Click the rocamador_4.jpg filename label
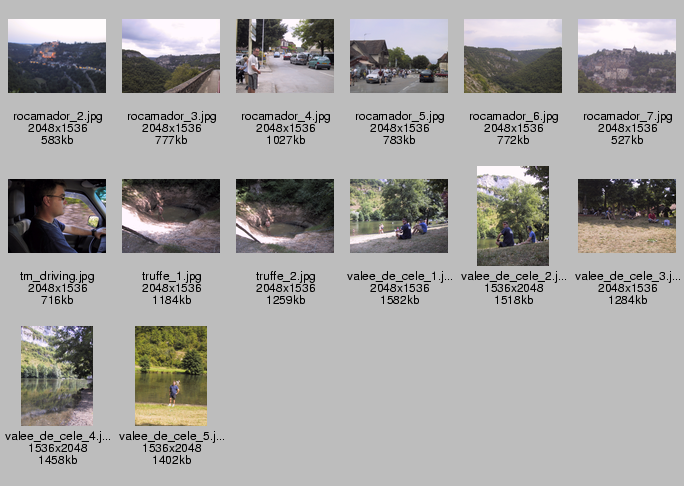The height and width of the screenshot is (486, 684). [x=286, y=117]
